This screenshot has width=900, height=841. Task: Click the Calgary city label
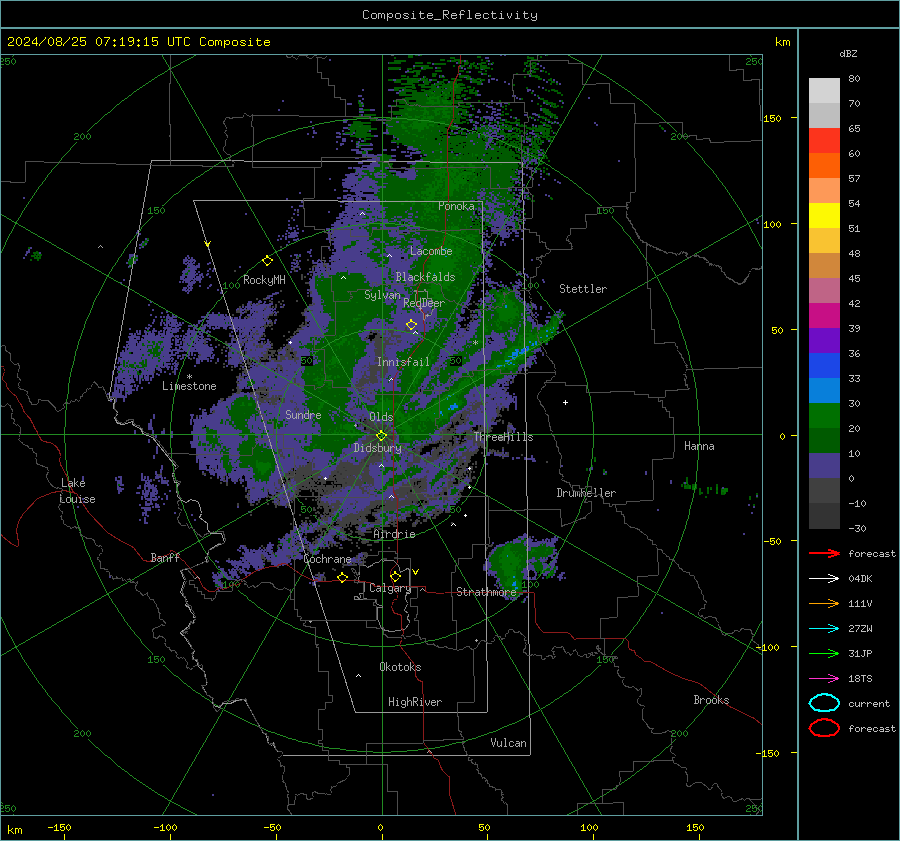click(390, 588)
